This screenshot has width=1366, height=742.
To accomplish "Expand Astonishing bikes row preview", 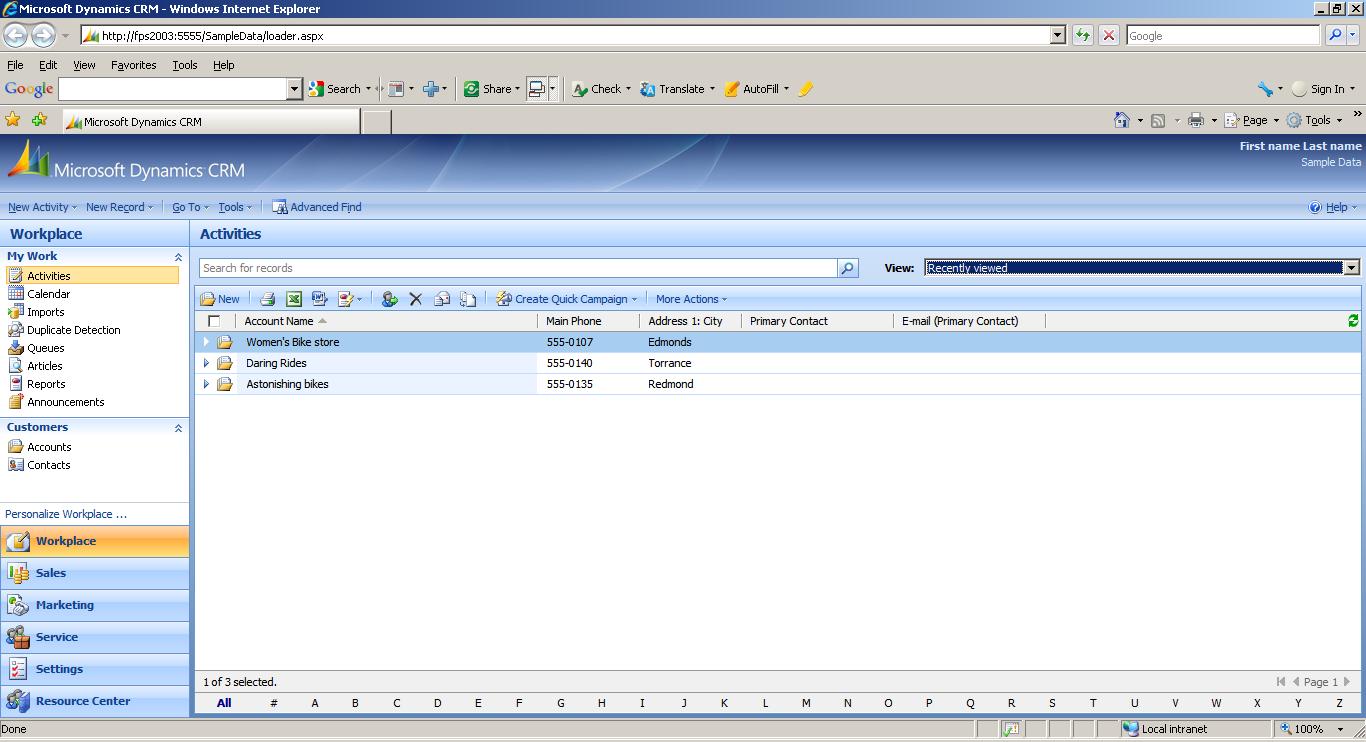I will click(x=207, y=384).
